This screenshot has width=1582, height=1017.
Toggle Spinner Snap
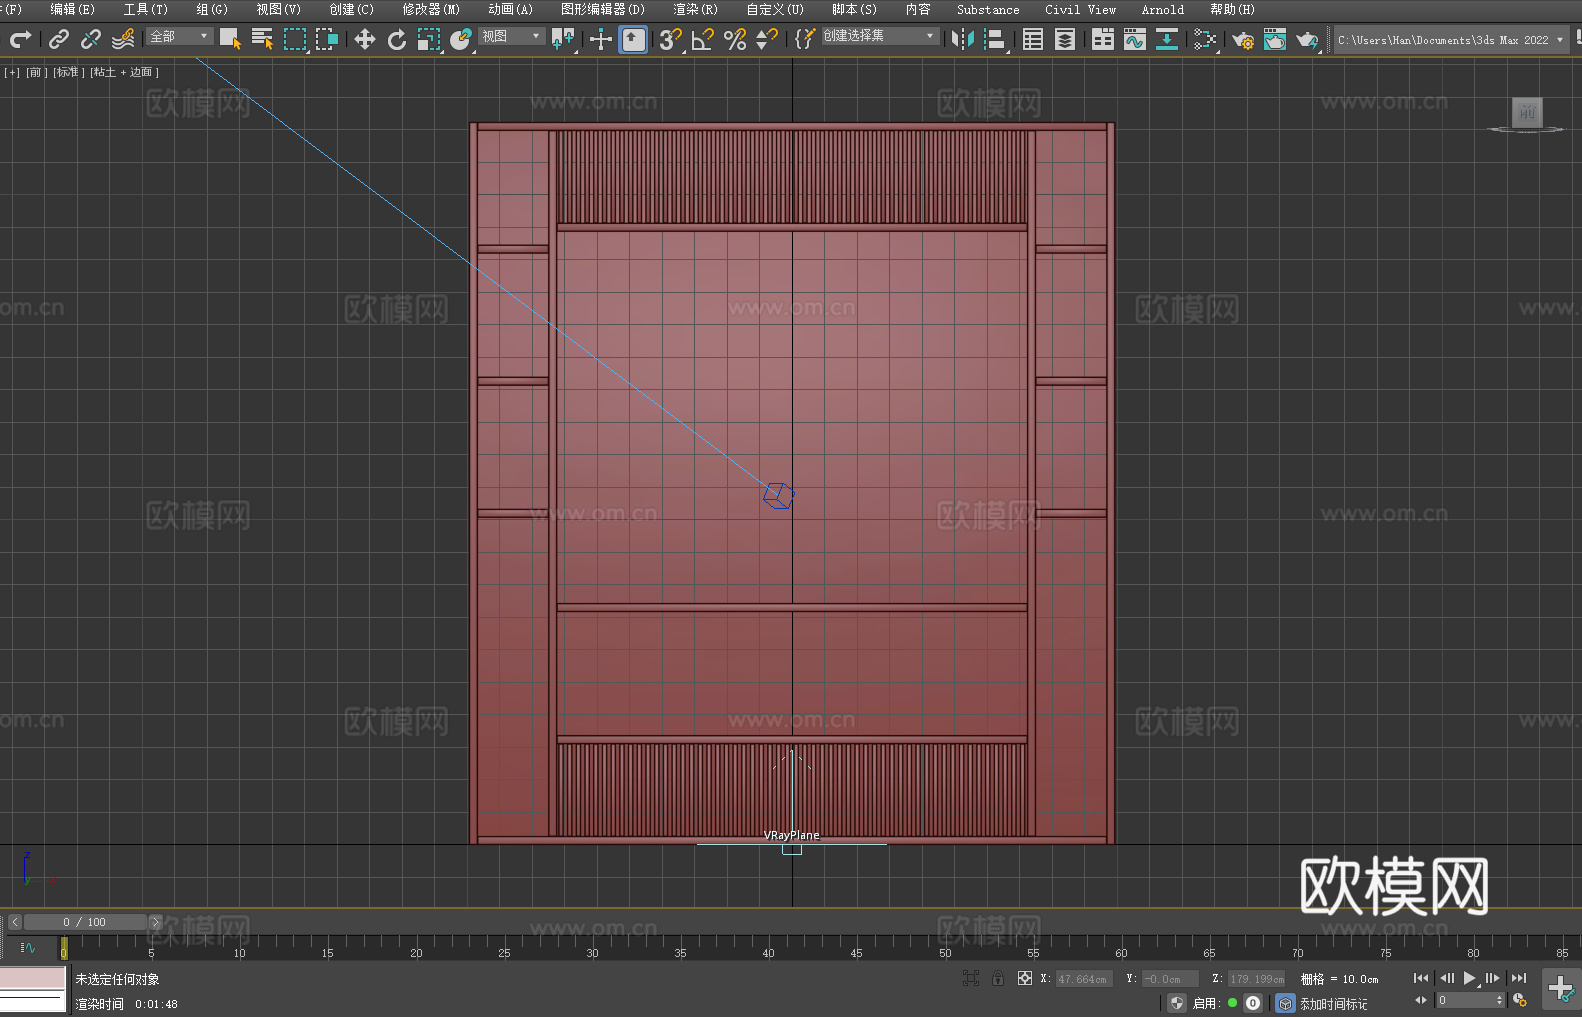click(767, 39)
